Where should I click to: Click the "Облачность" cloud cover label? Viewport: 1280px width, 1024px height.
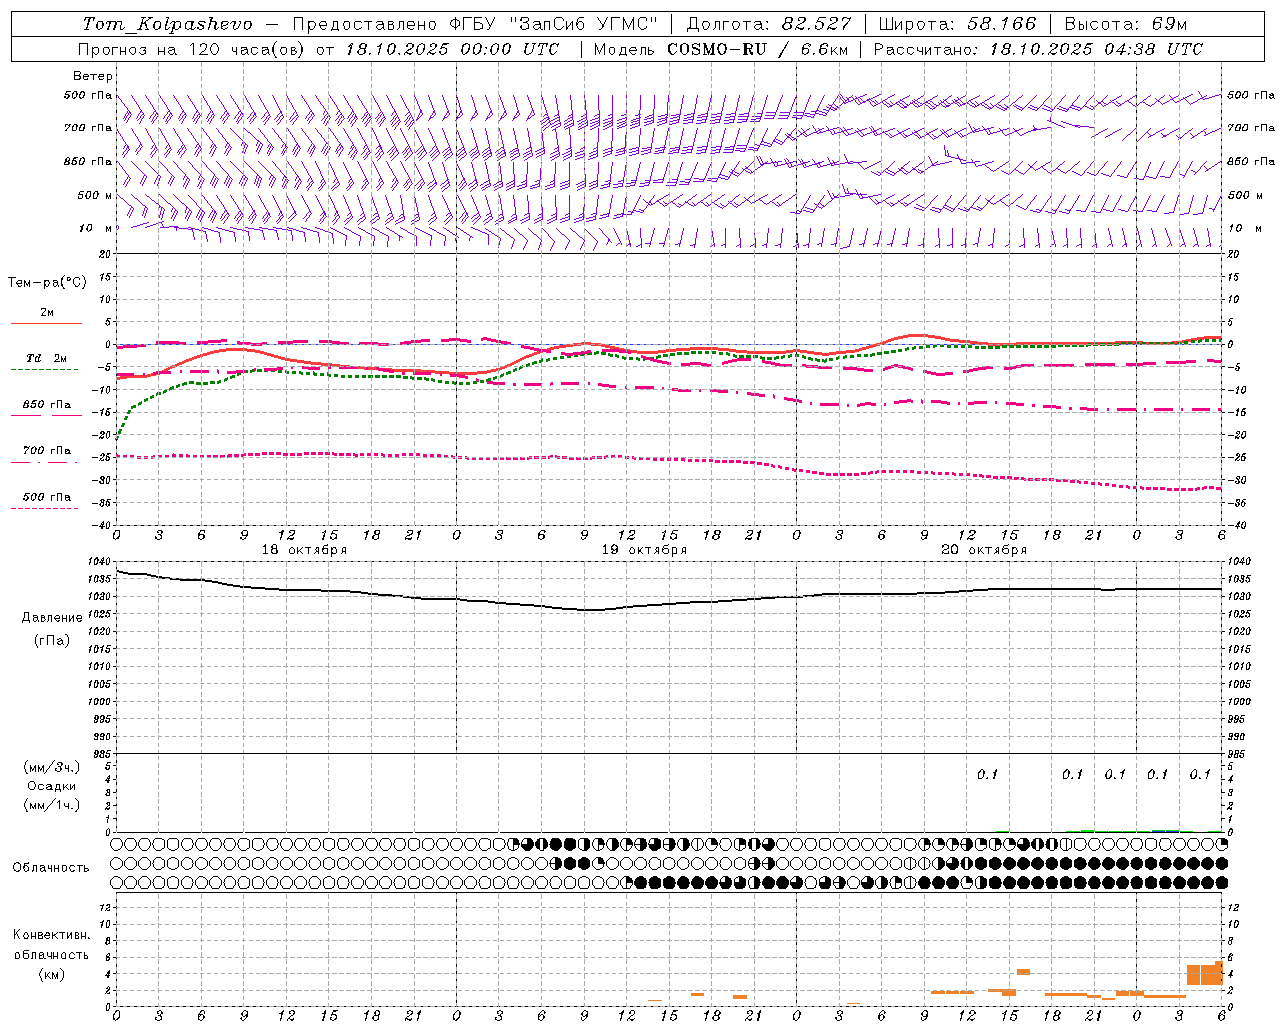click(x=51, y=868)
